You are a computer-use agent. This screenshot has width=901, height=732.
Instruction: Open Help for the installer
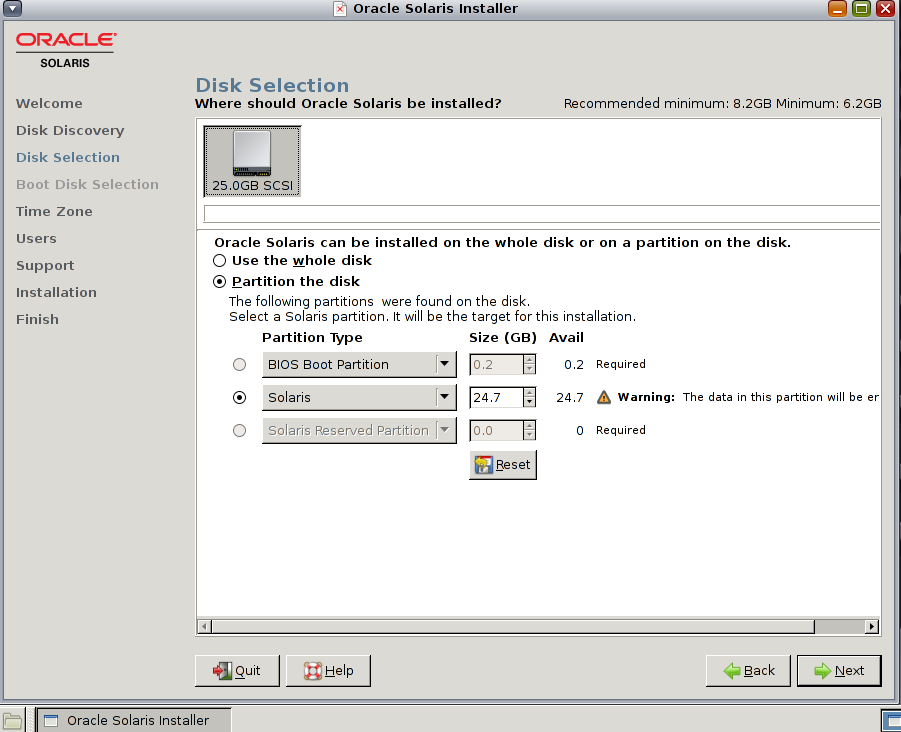328,671
